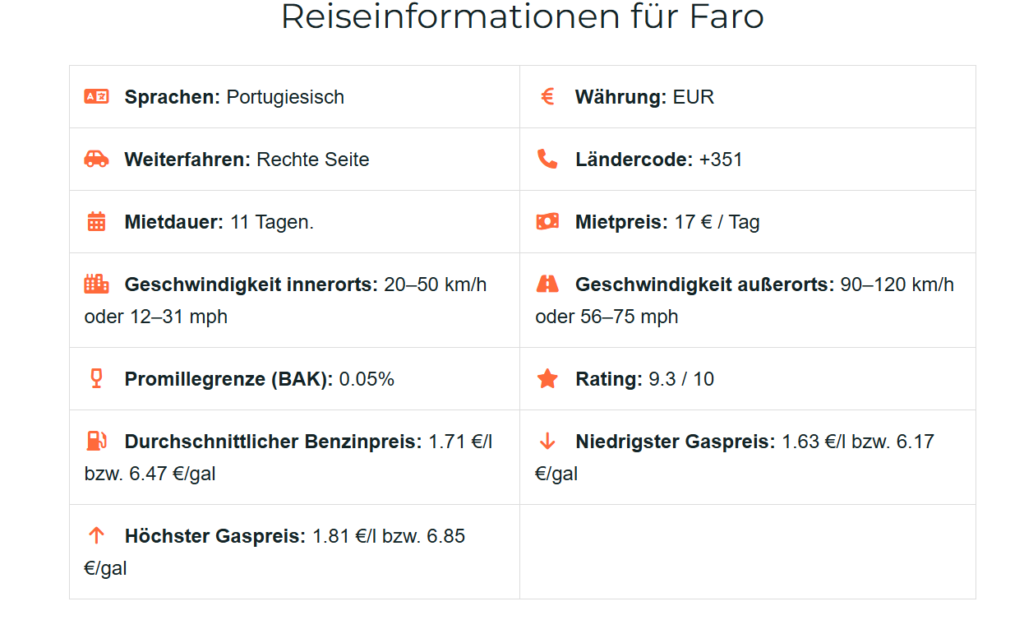This screenshot has height=620, width=1024.
Task: Click the euro icon beside Währung
Action: tap(547, 97)
